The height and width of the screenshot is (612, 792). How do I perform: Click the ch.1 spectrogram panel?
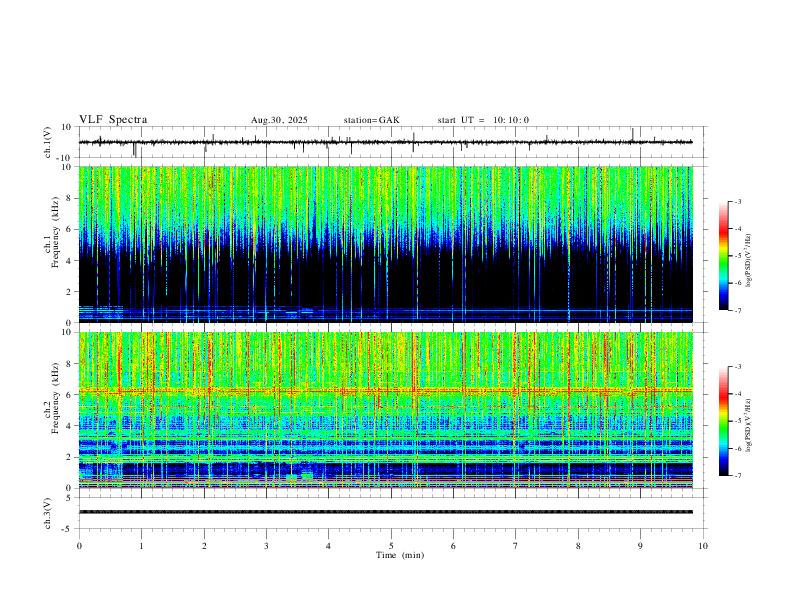(386, 244)
